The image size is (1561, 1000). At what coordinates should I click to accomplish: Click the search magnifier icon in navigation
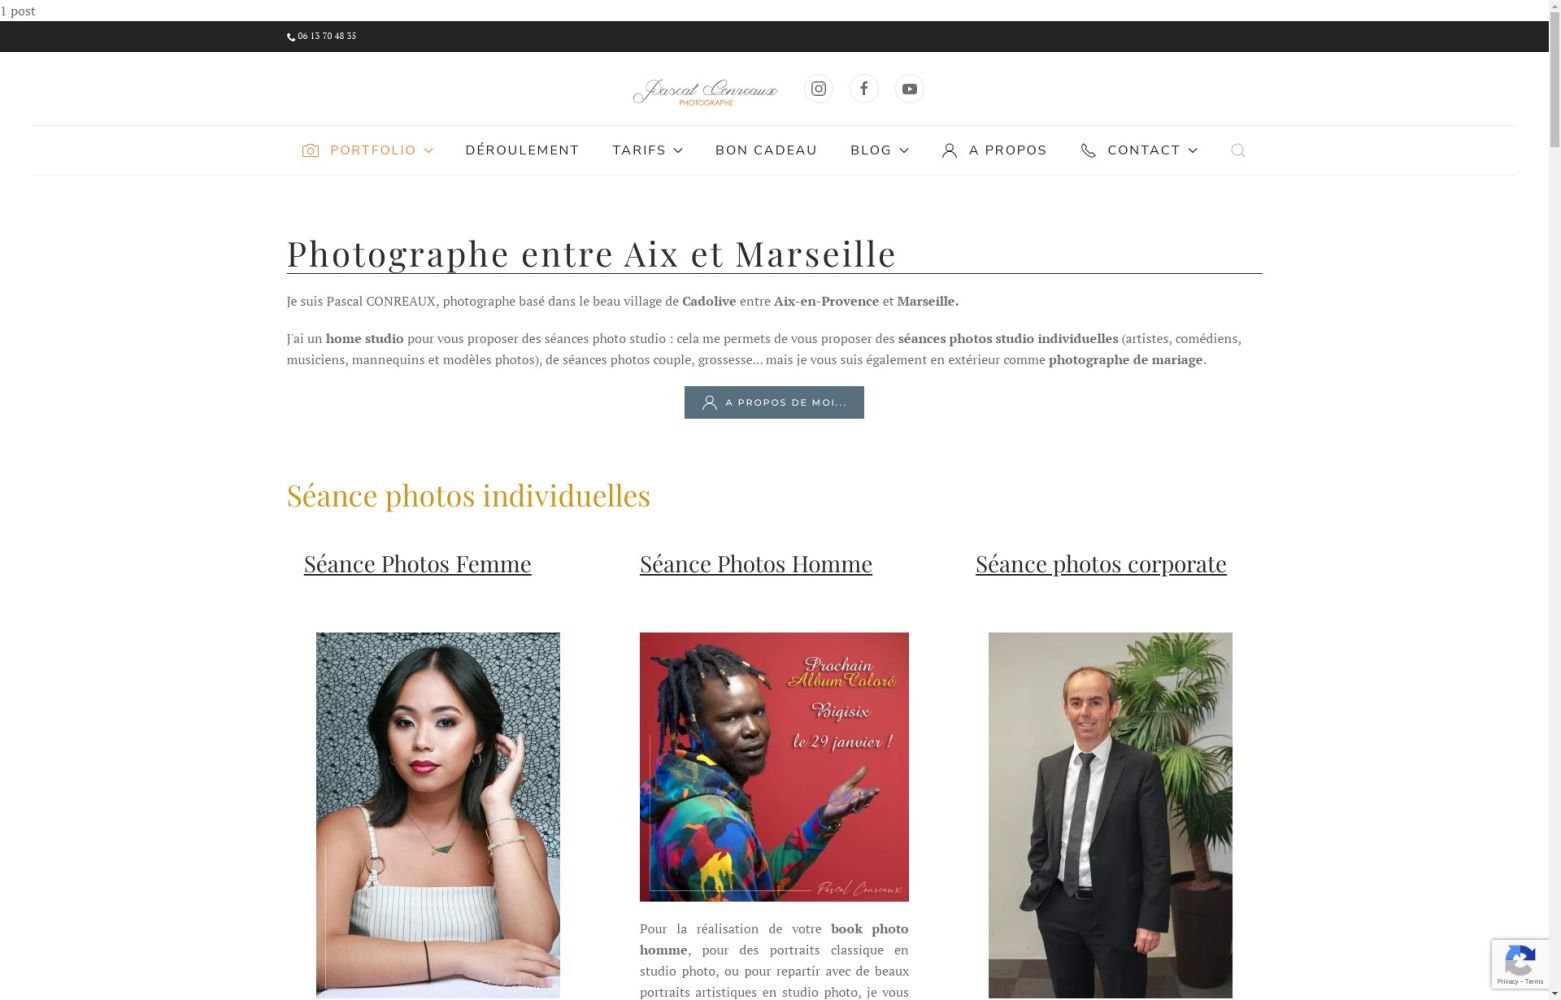coord(1238,150)
